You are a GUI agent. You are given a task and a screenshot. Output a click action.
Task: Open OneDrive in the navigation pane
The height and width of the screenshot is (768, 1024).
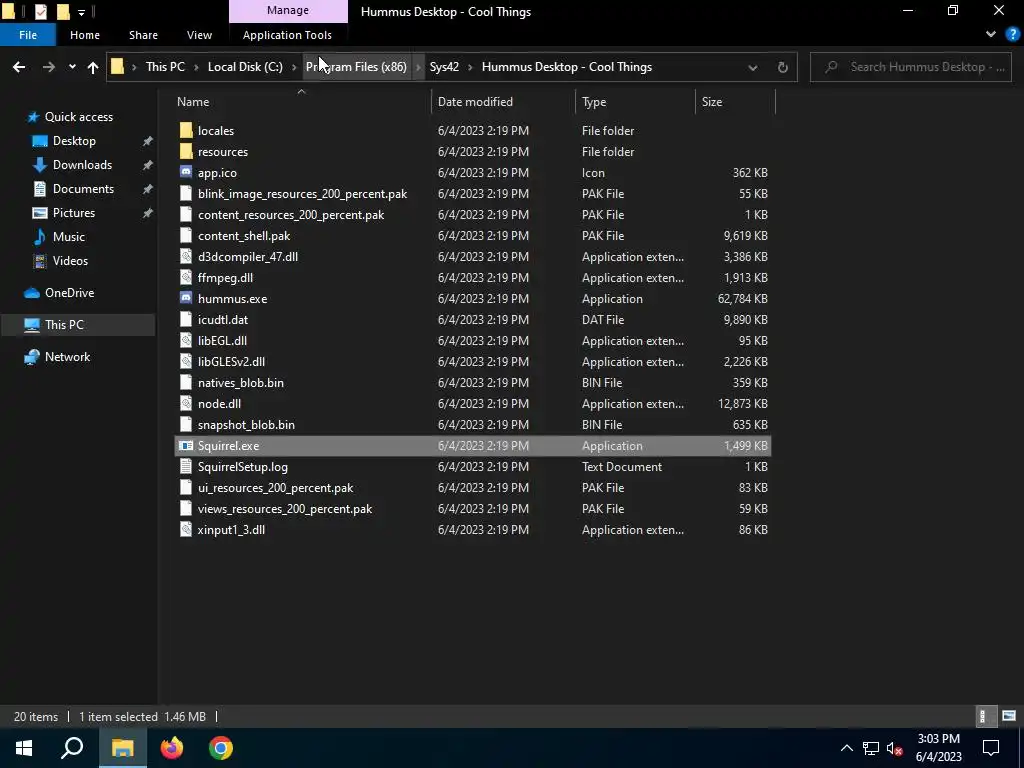click(69, 293)
